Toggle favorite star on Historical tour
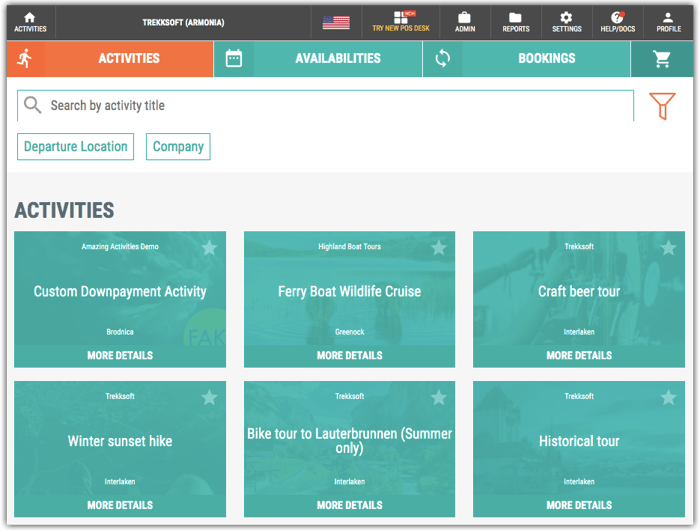This screenshot has height=530, width=700. tap(667, 398)
